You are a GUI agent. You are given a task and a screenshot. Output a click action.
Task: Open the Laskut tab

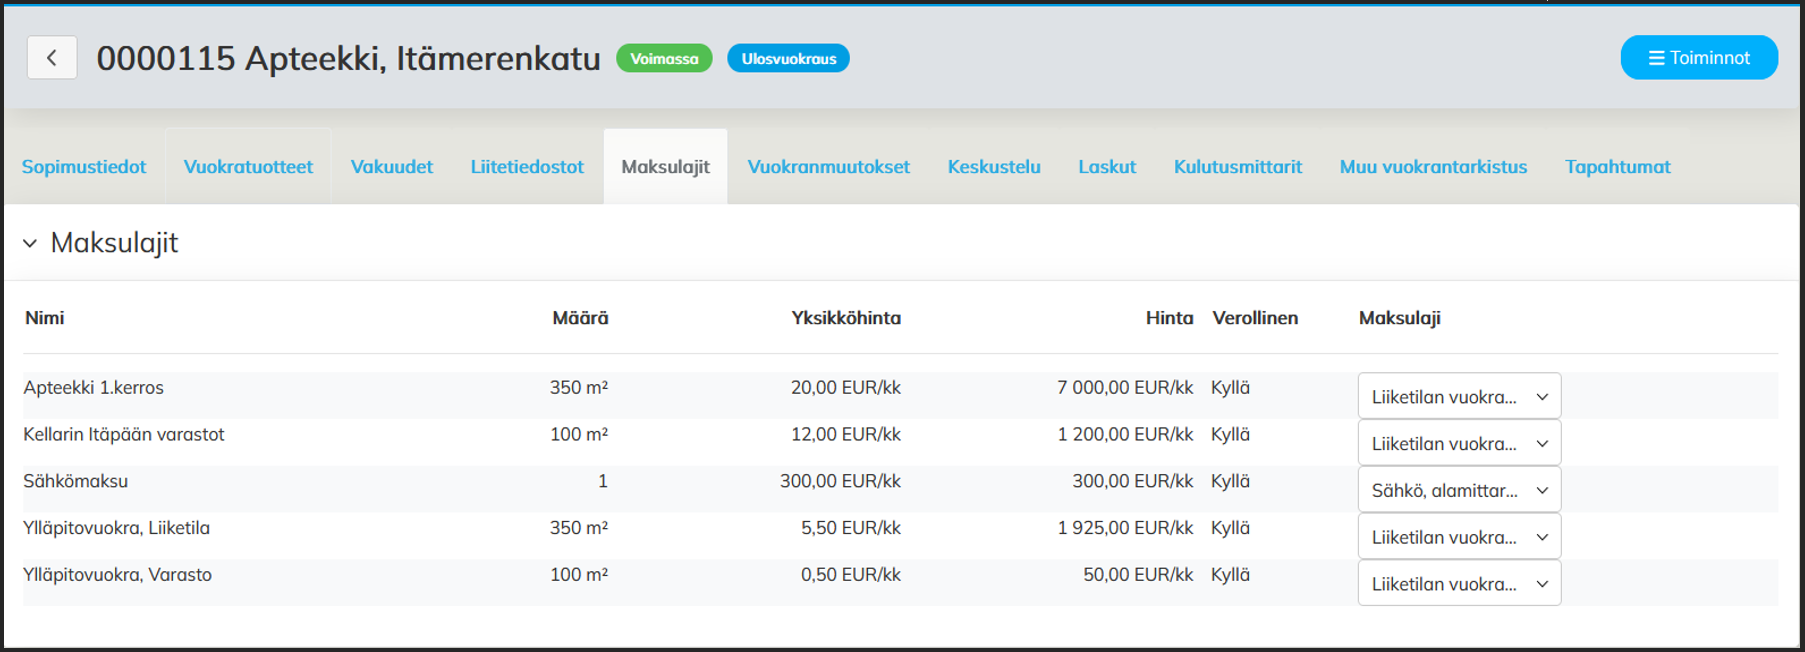pyautogui.click(x=1107, y=167)
